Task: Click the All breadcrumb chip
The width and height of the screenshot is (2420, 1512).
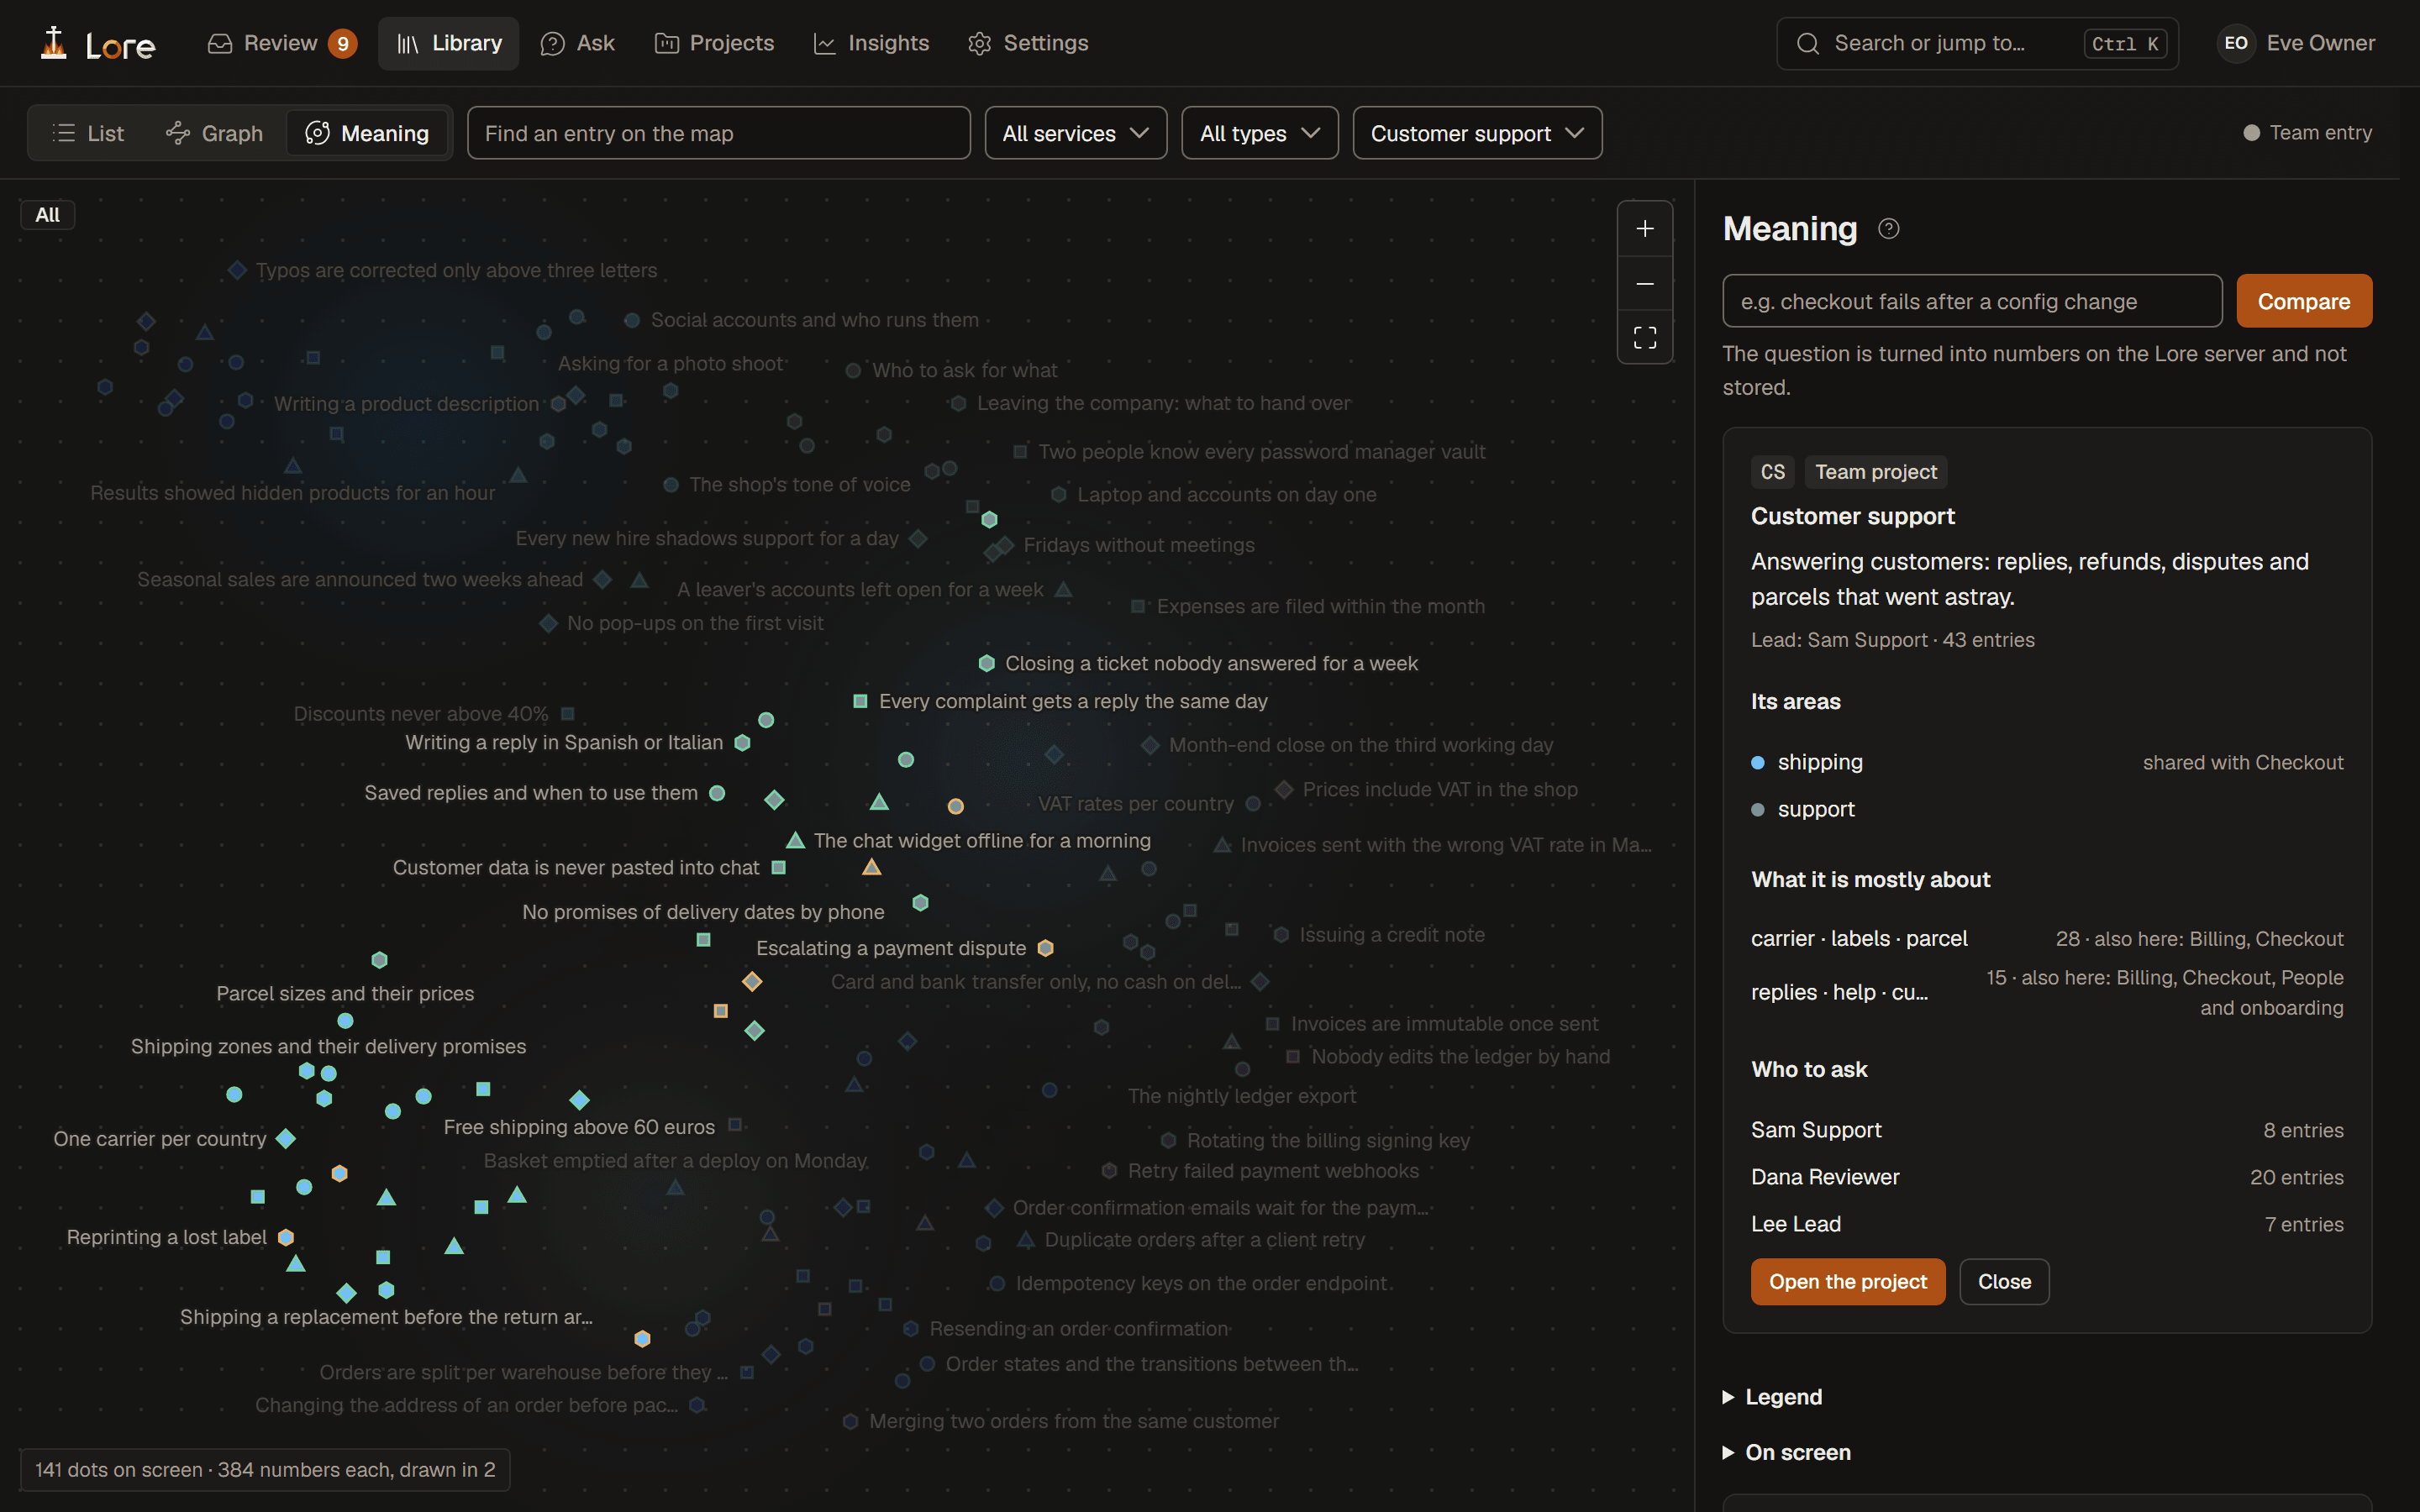Action: 47,215
